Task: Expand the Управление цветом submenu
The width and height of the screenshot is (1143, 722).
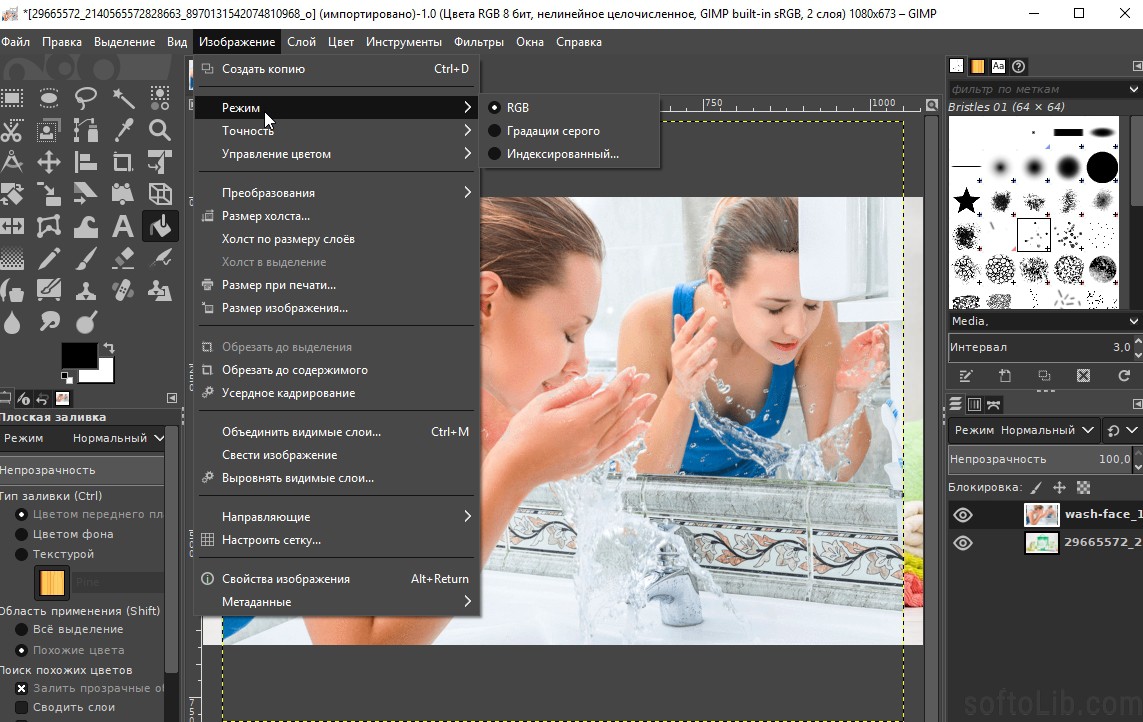Action: click(337, 154)
